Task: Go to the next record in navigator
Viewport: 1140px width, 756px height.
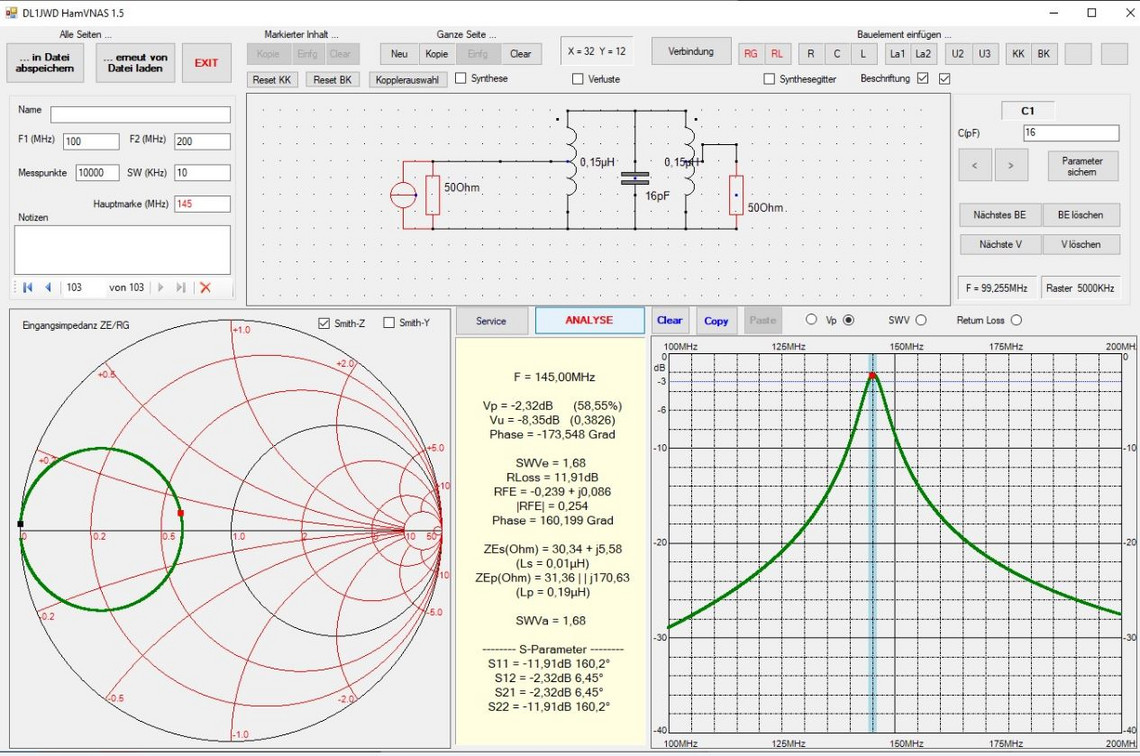Action: pos(161,287)
